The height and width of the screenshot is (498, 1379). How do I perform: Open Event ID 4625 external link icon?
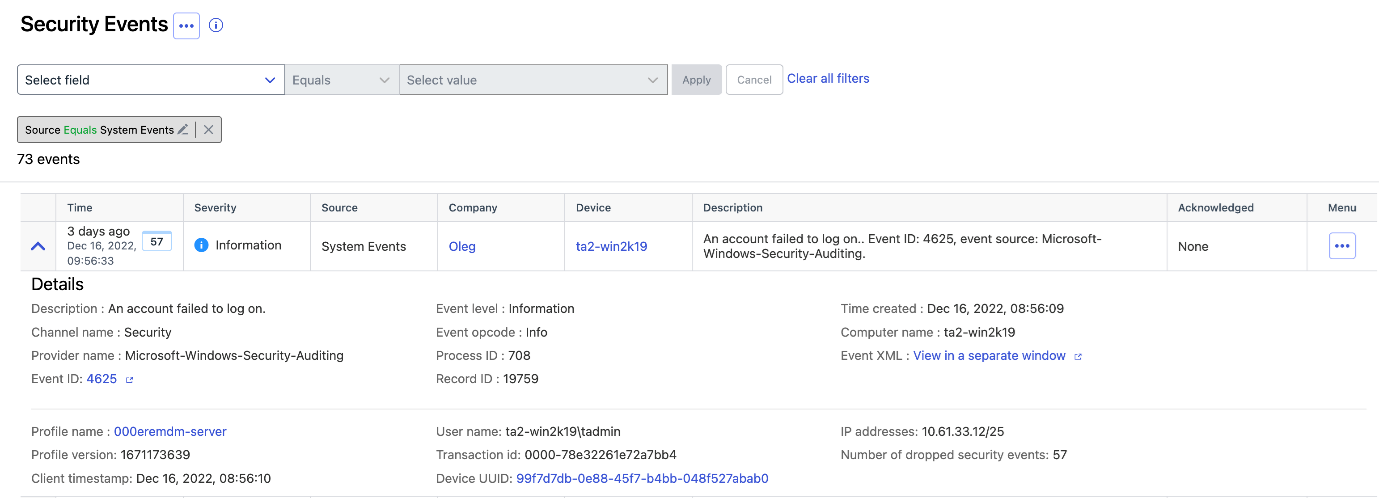(x=129, y=380)
